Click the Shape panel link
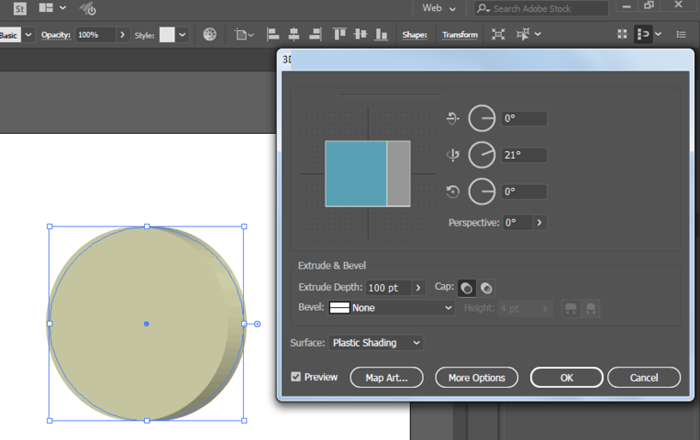 415,34
